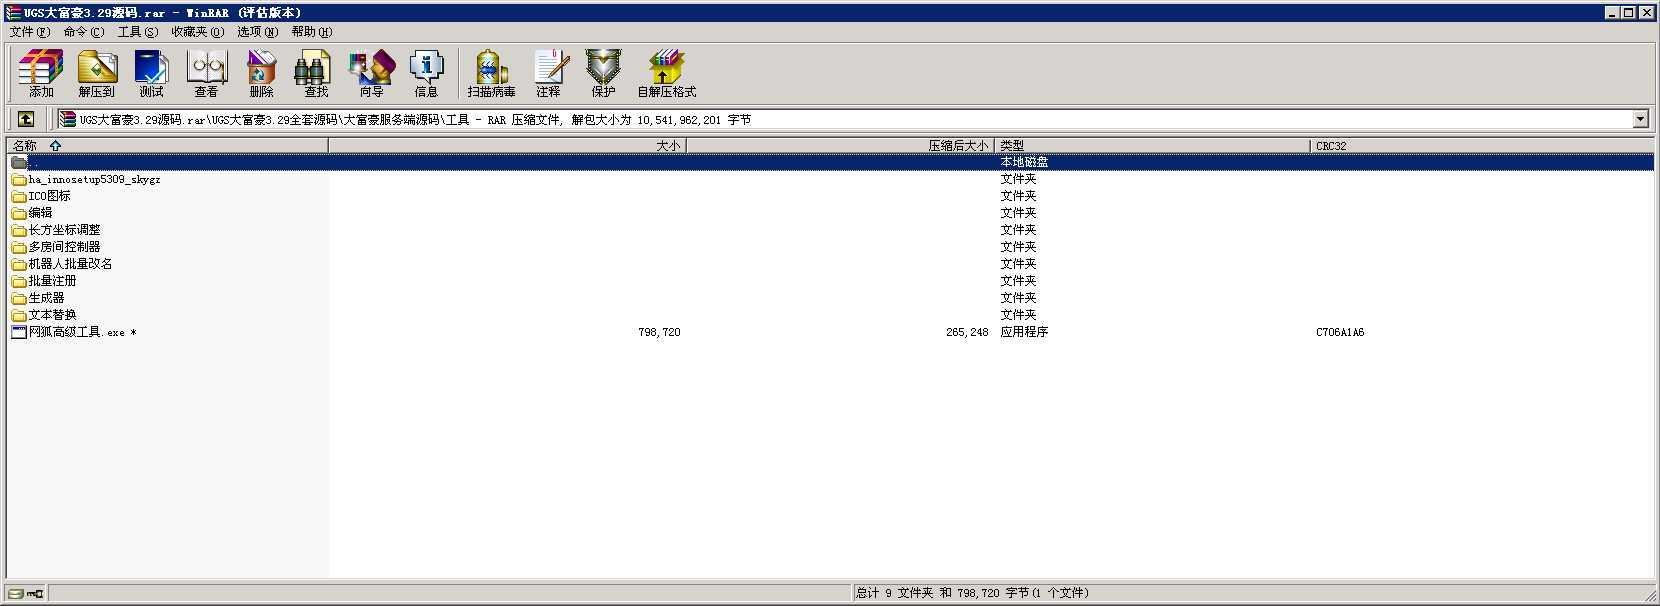Click the folder icon of ICO图标
Screen dimensions: 1660x606
[19, 196]
